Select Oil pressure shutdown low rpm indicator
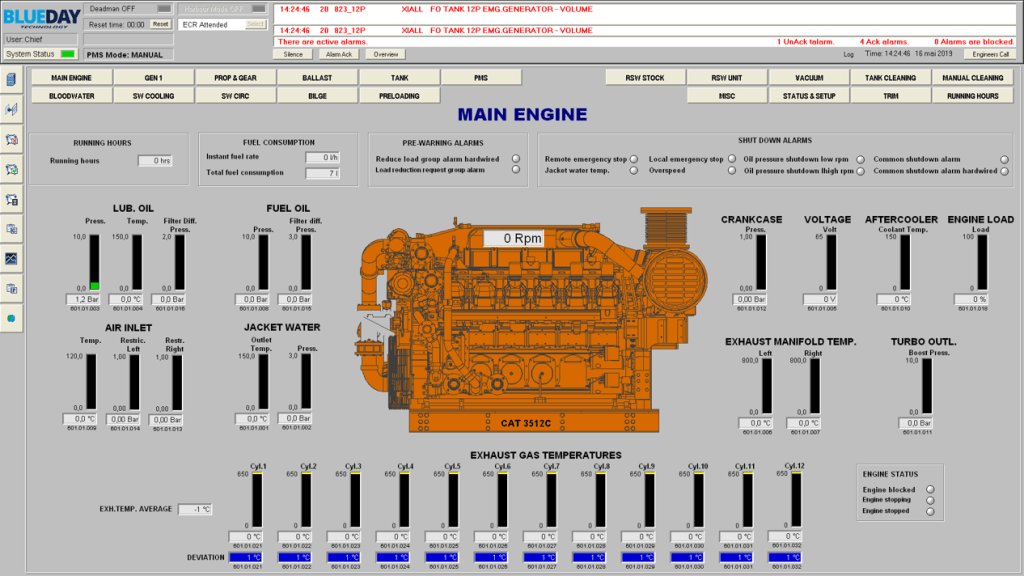The image size is (1024, 576). tap(860, 159)
